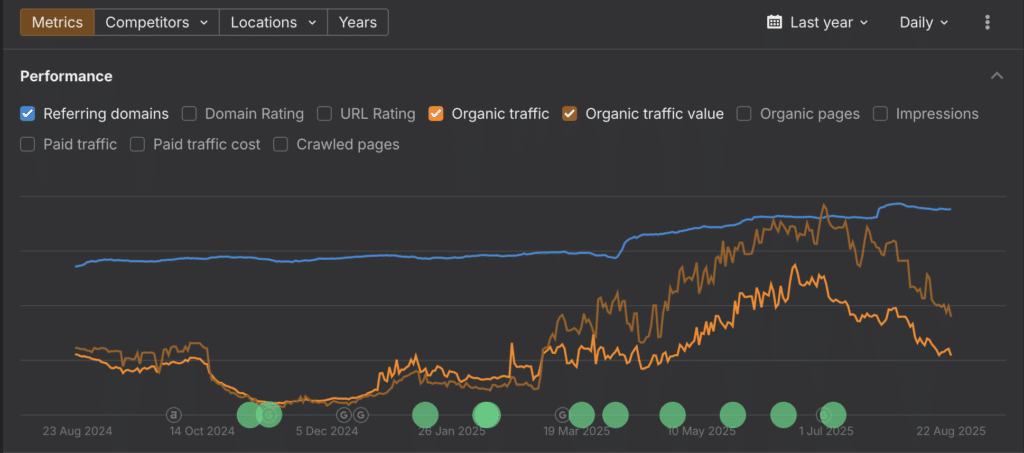Collapse the Performance section with the chevron
The width and height of the screenshot is (1024, 453).
coord(996,76)
